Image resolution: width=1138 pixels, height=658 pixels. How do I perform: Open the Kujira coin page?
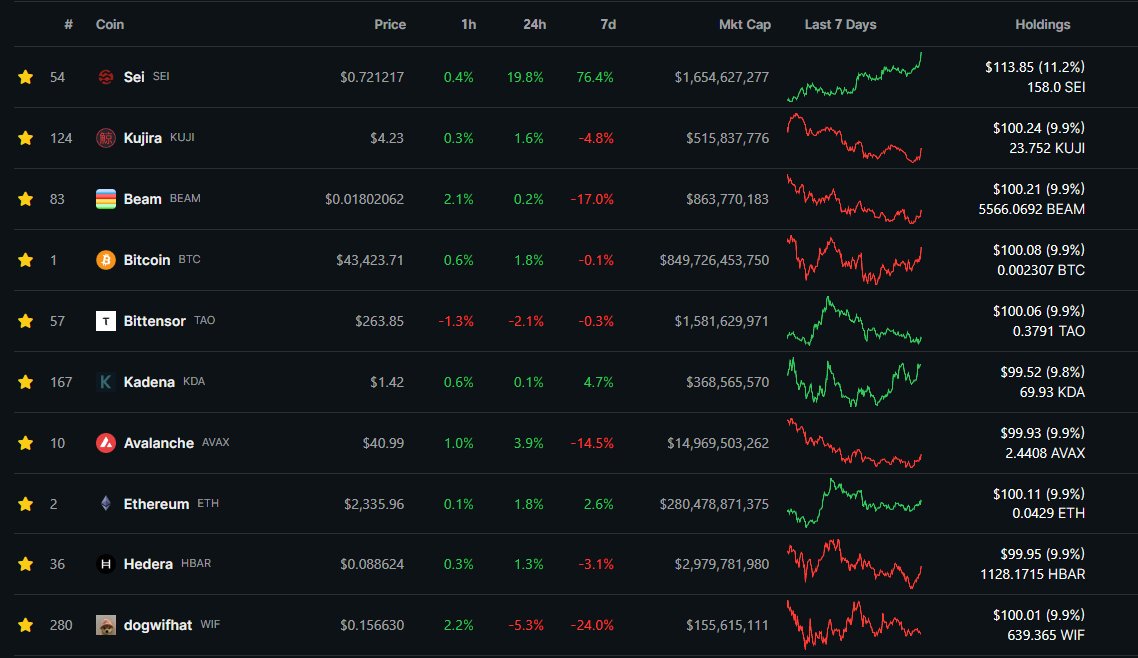click(142, 138)
